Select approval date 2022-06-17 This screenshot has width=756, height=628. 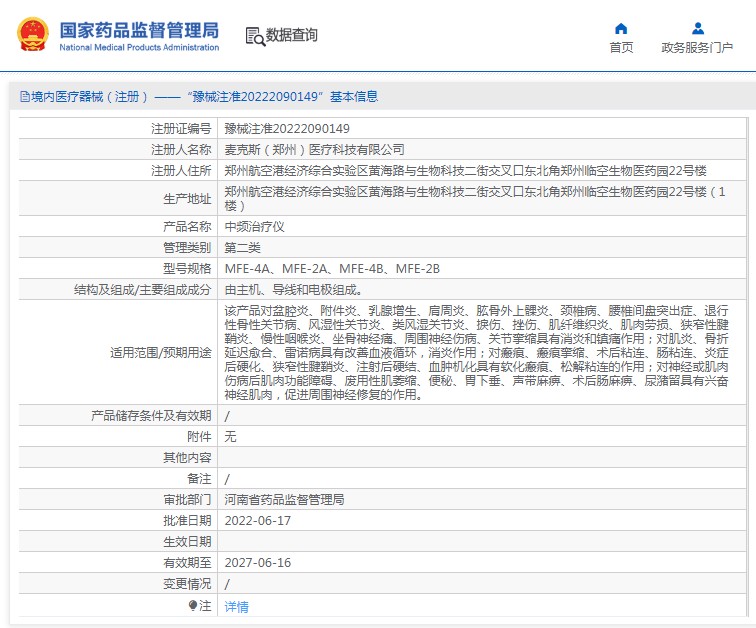(257, 521)
